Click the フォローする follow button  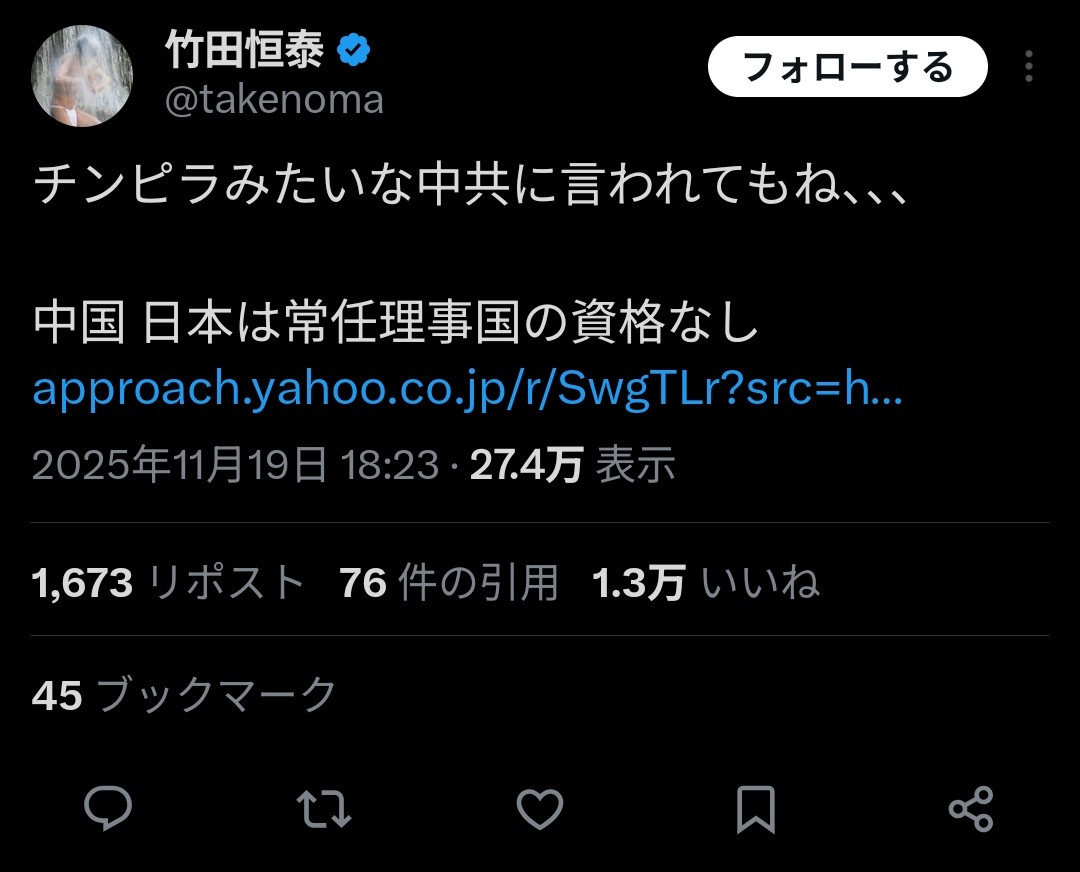(848, 67)
